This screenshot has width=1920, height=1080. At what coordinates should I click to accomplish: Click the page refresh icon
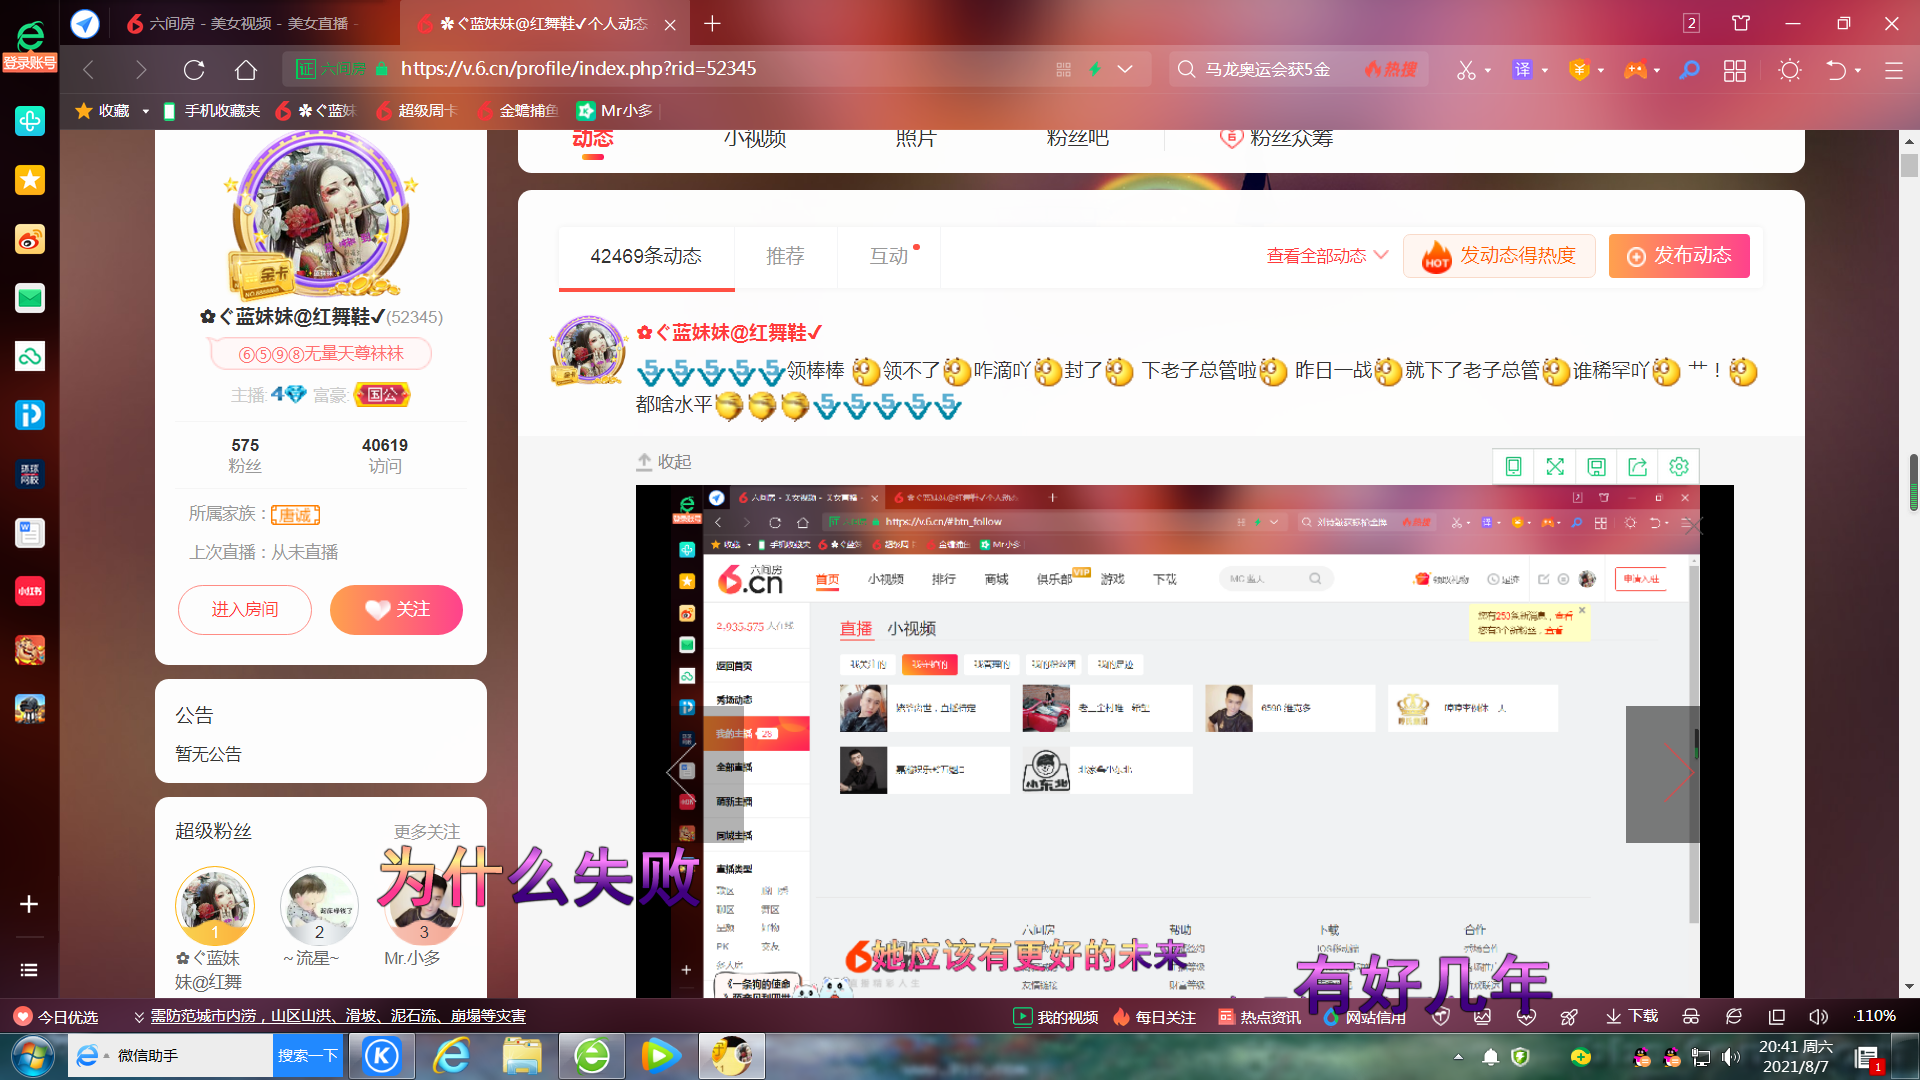pyautogui.click(x=194, y=70)
